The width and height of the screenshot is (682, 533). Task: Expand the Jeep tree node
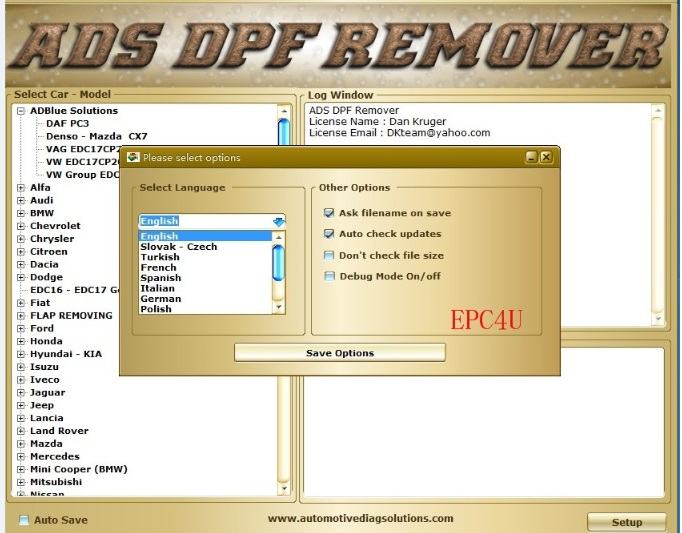click(20, 406)
